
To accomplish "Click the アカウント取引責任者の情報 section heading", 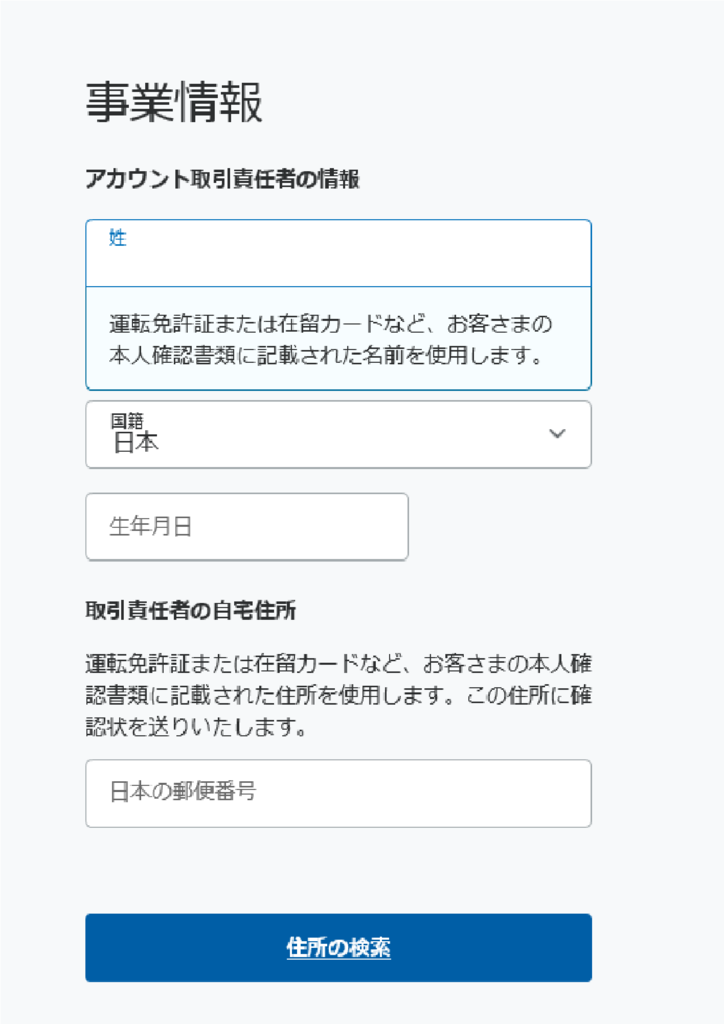I will pyautogui.click(x=222, y=178).
